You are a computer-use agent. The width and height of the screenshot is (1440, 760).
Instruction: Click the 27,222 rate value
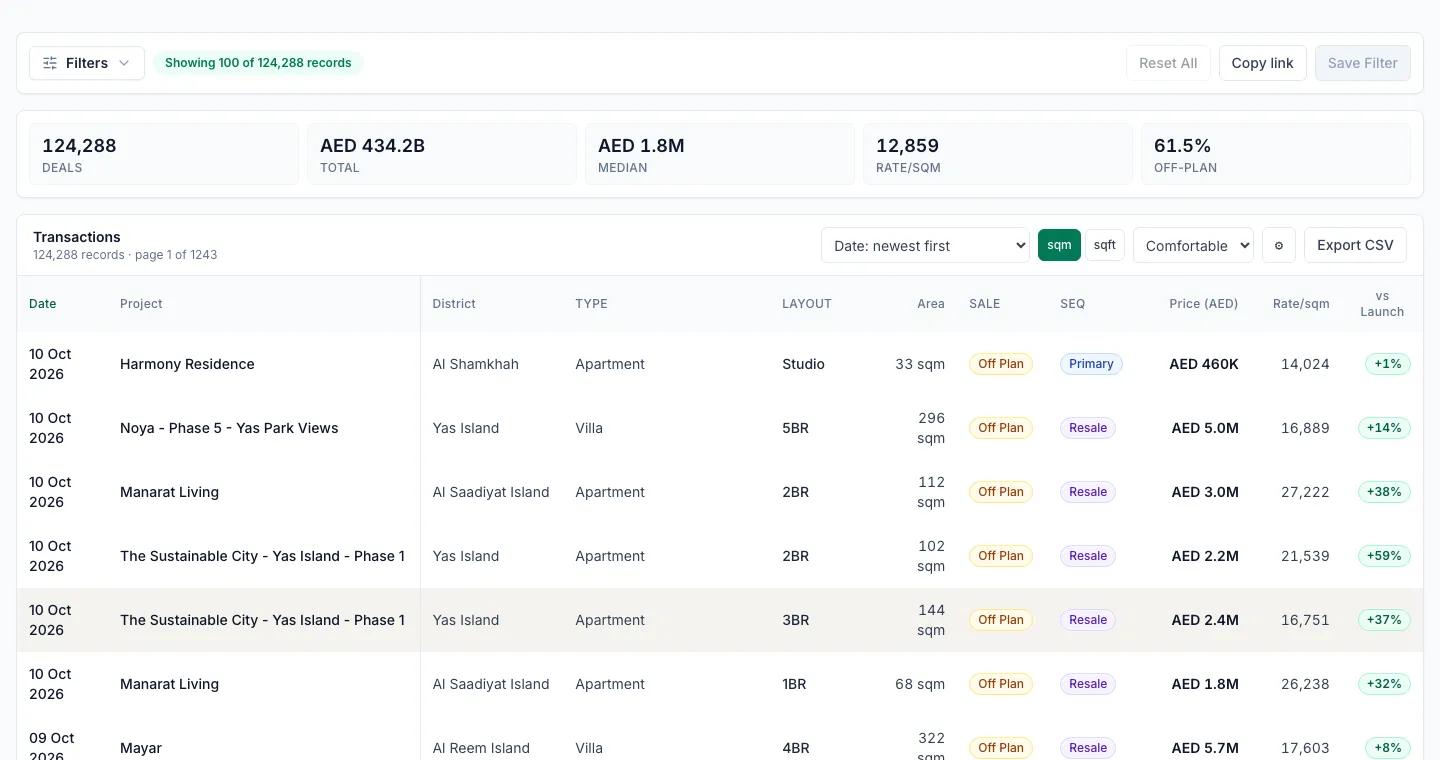[x=1305, y=492]
